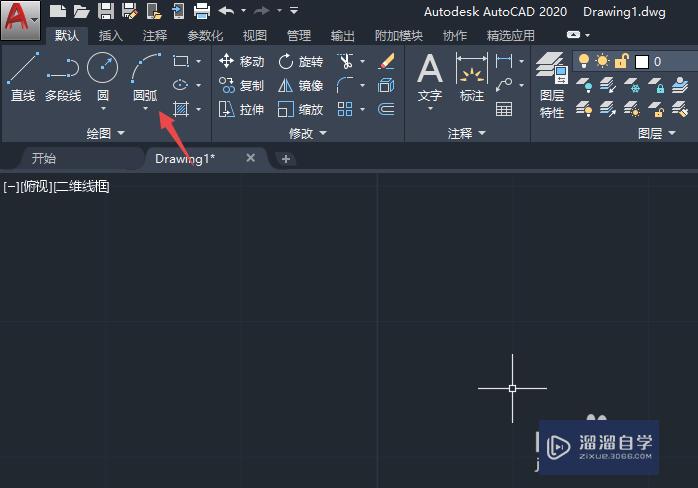698x488 pixels.
Task: Select the 圆 circle tool
Action: [103, 77]
